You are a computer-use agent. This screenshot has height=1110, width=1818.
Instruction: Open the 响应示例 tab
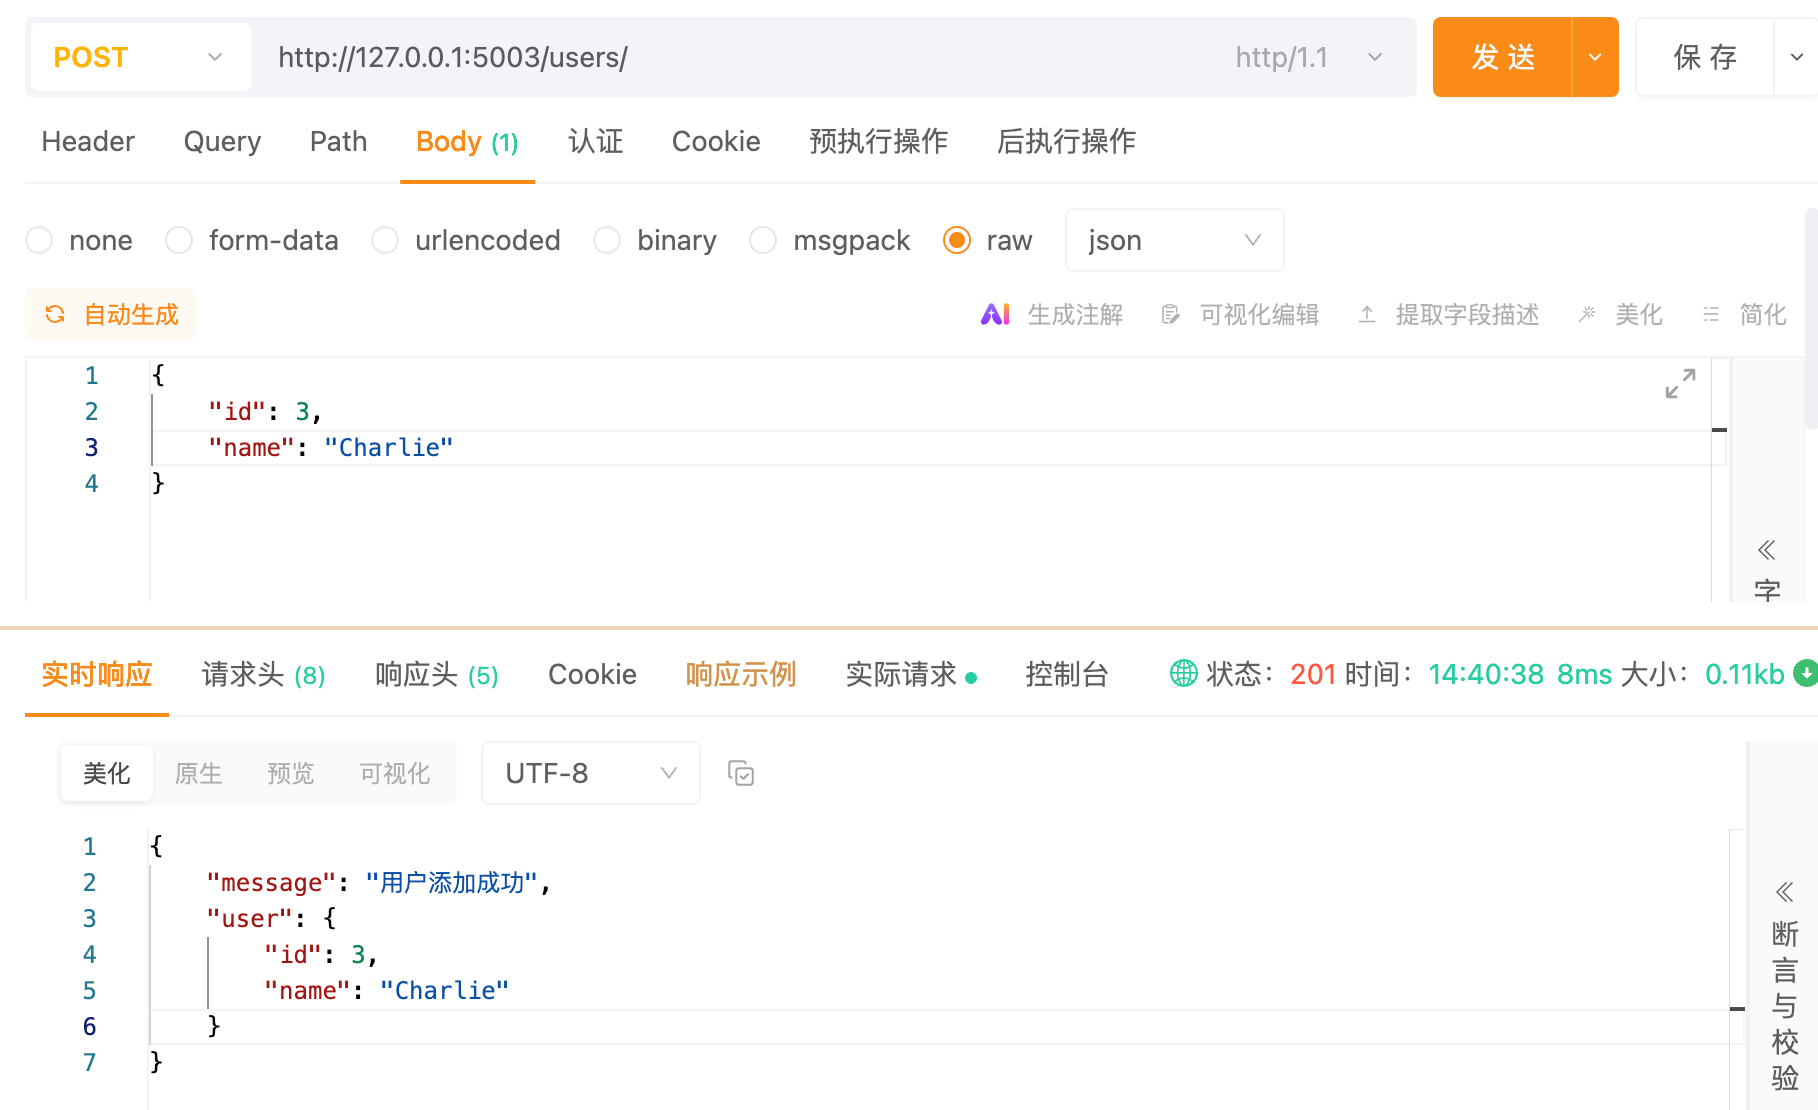741,674
